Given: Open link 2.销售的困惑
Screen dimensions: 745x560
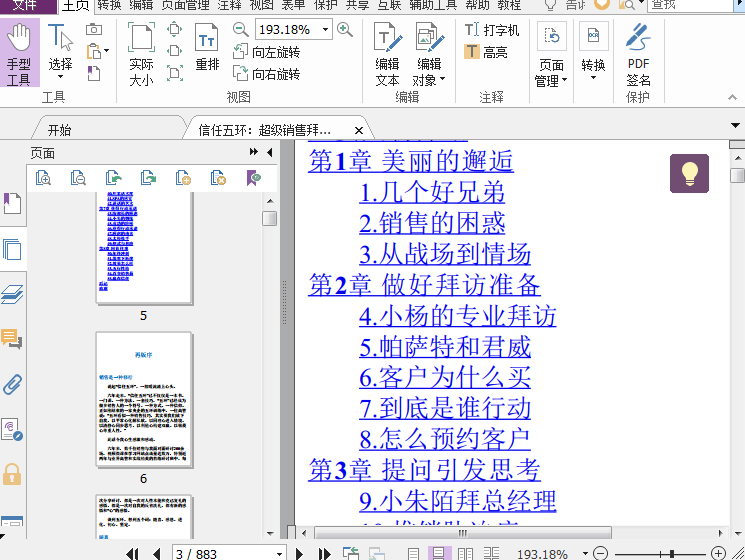Looking at the screenshot, I should (432, 223).
